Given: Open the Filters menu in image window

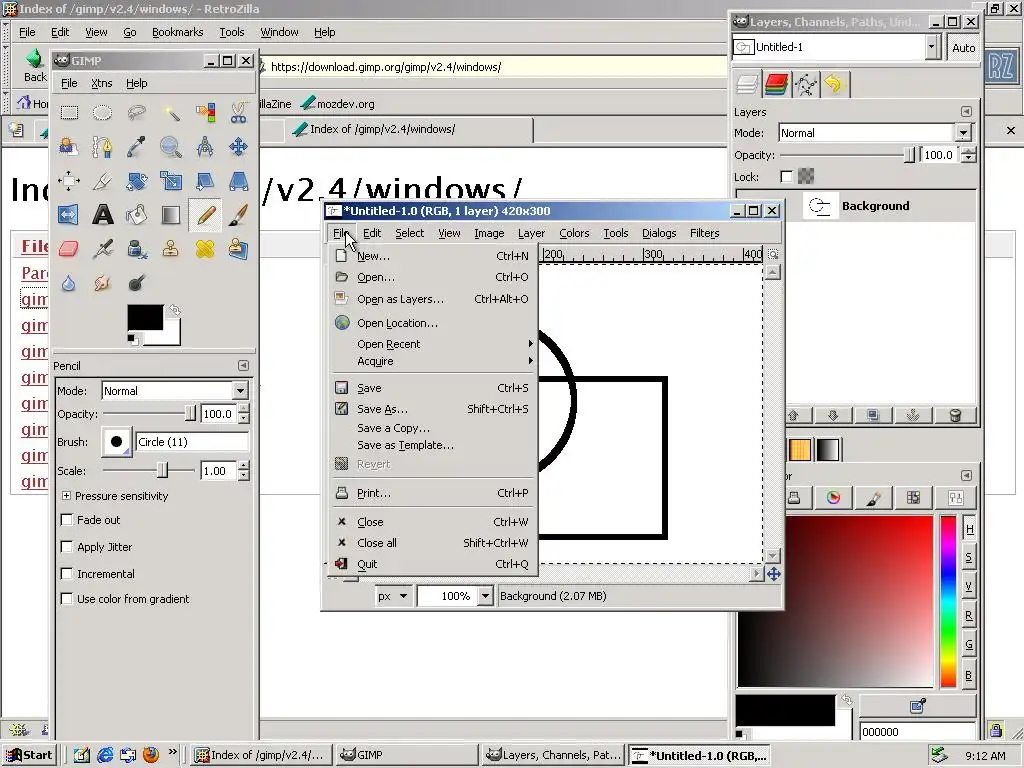Looking at the screenshot, I should coord(704,233).
